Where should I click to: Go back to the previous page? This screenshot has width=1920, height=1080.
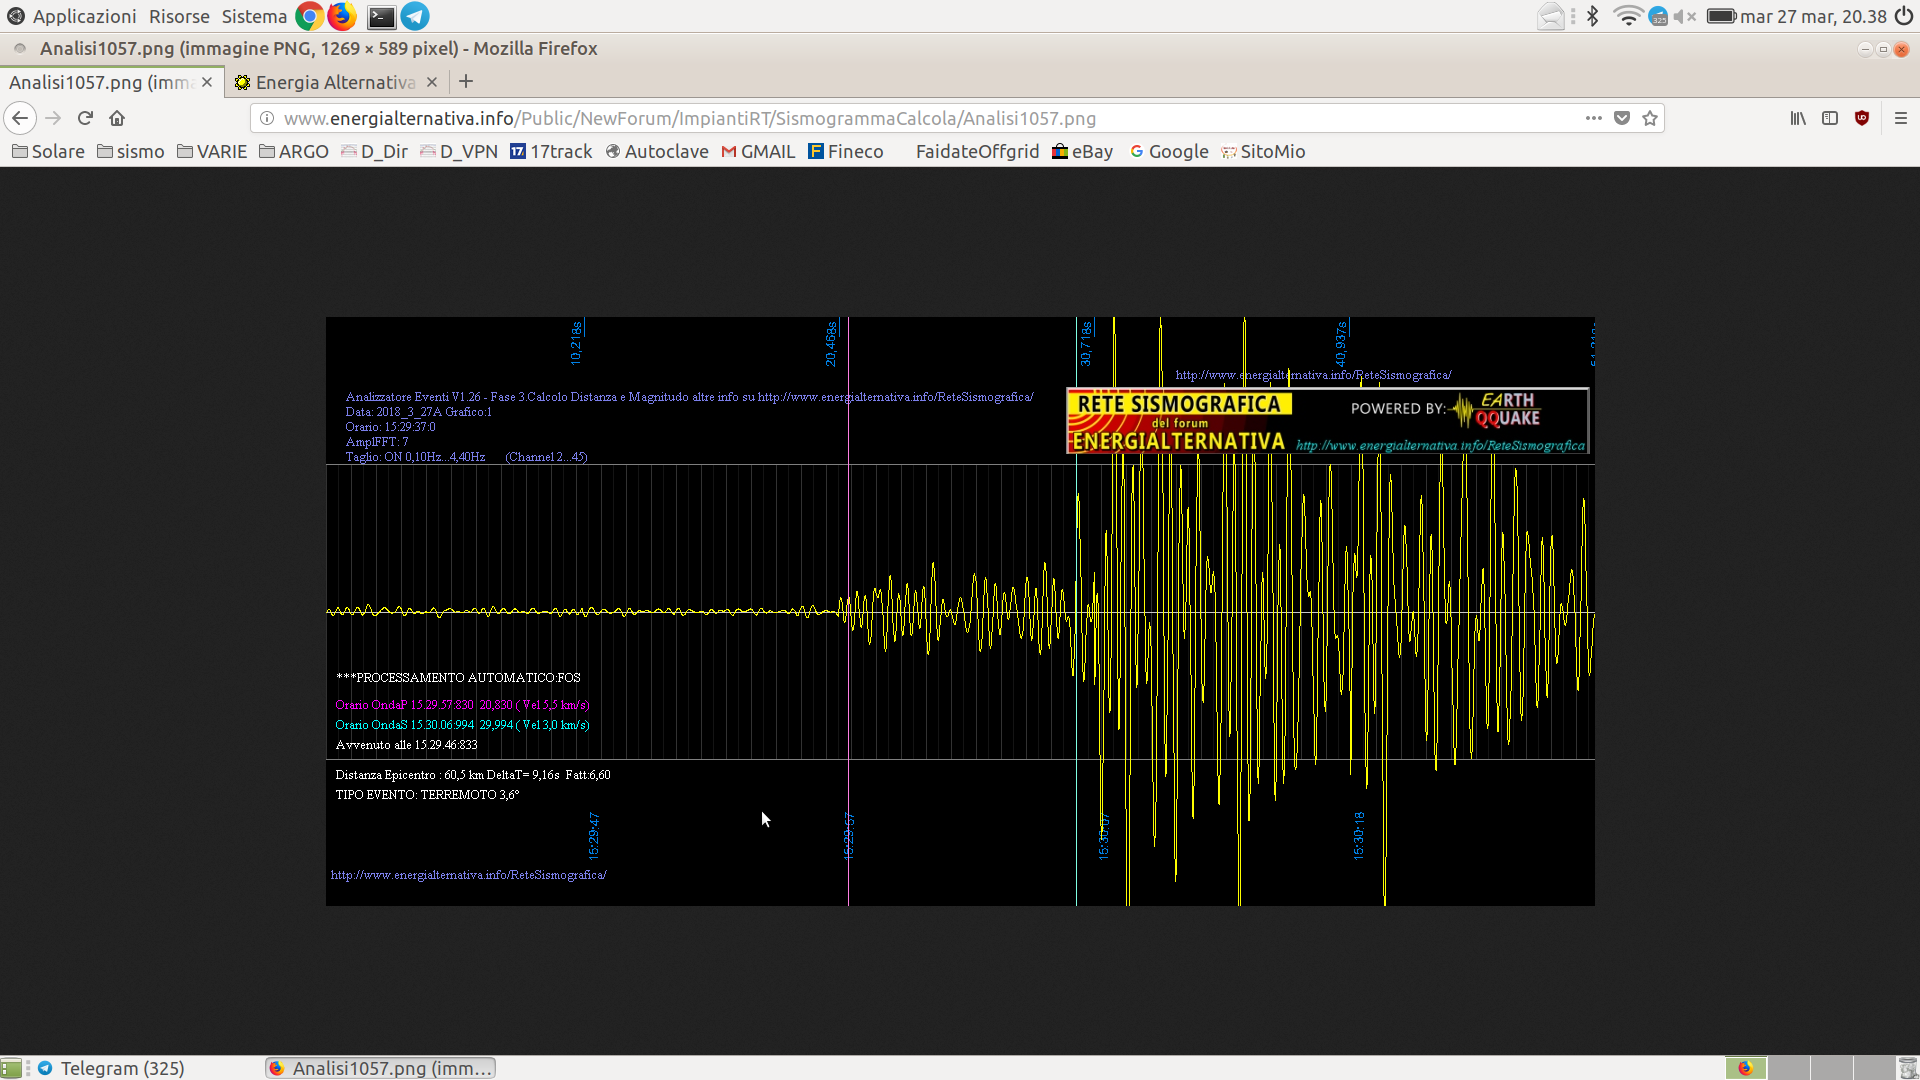point(20,118)
